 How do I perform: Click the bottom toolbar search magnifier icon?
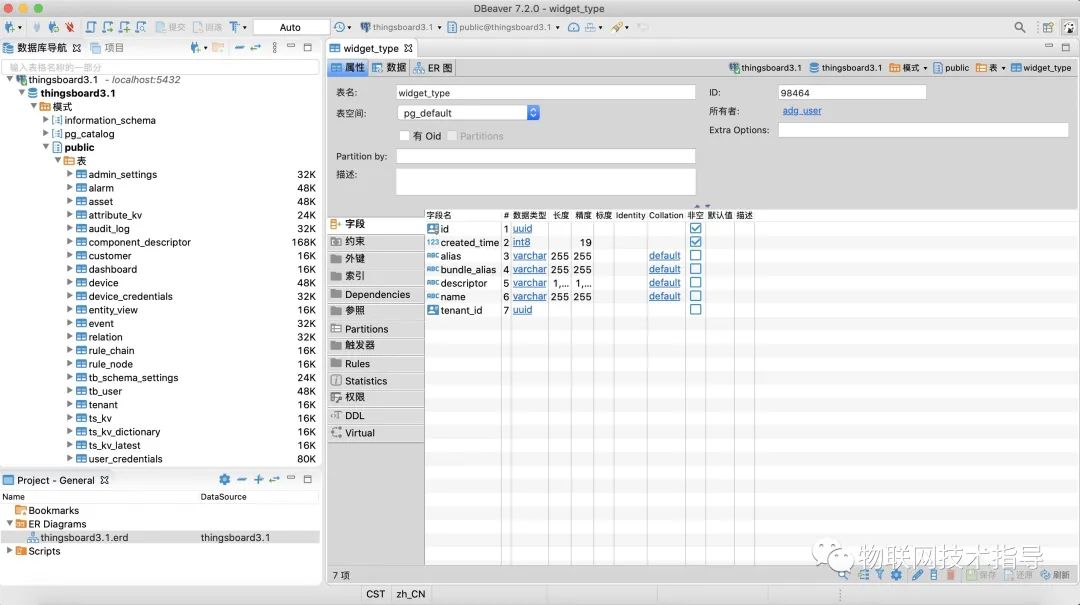843,575
